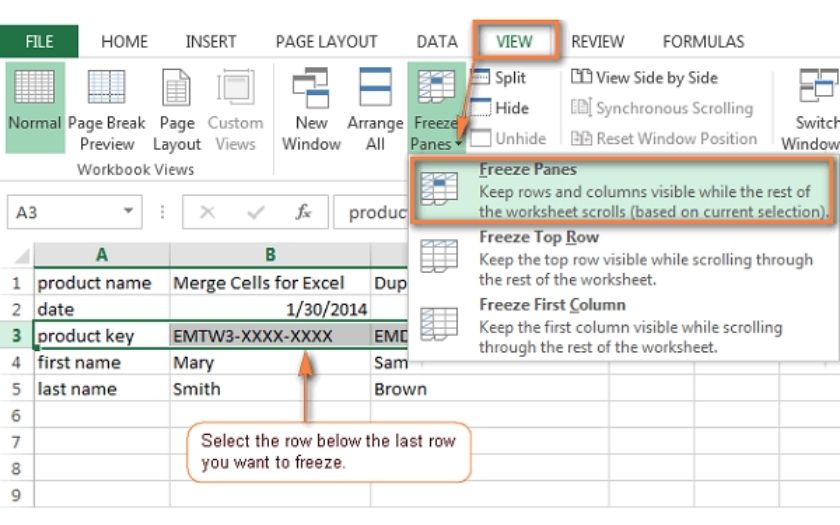
Task: Click the Insert Function fx button
Action: pyautogui.click(x=304, y=212)
